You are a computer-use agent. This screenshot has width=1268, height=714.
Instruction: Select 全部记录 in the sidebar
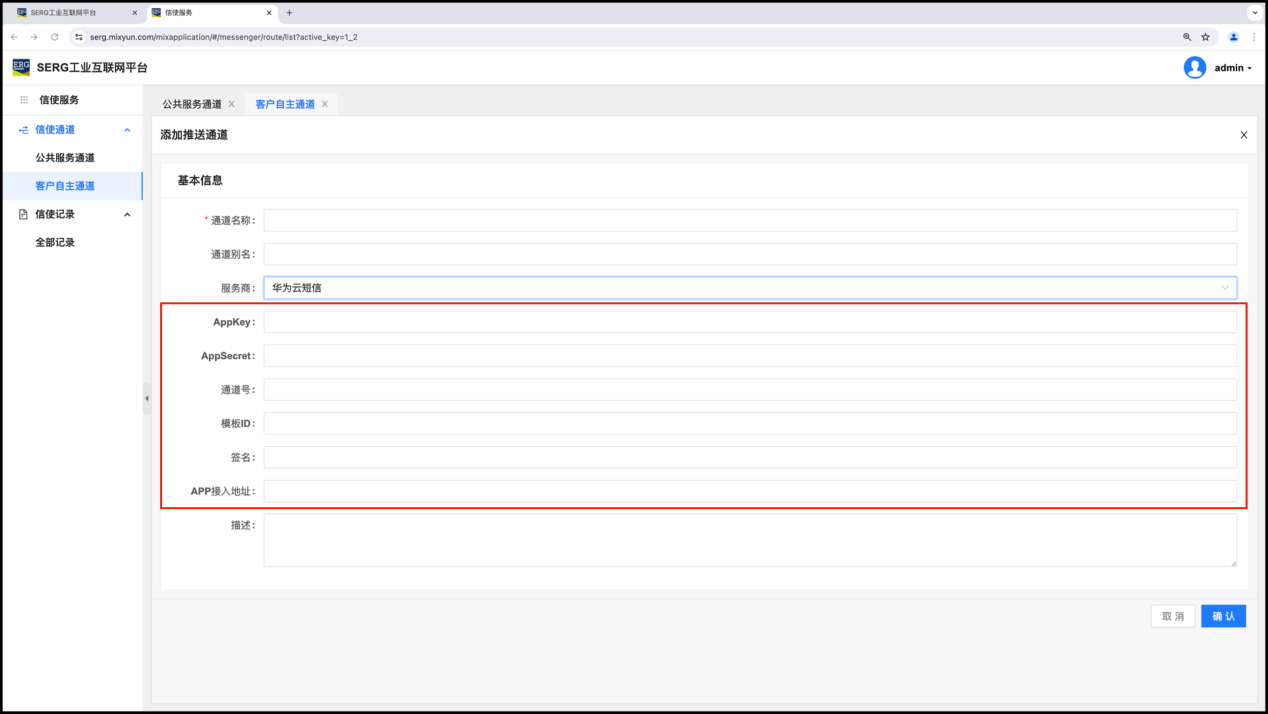[x=55, y=242]
